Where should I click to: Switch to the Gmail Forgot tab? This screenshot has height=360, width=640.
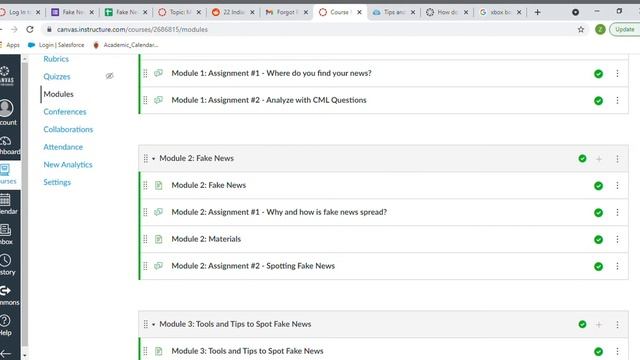(286, 12)
